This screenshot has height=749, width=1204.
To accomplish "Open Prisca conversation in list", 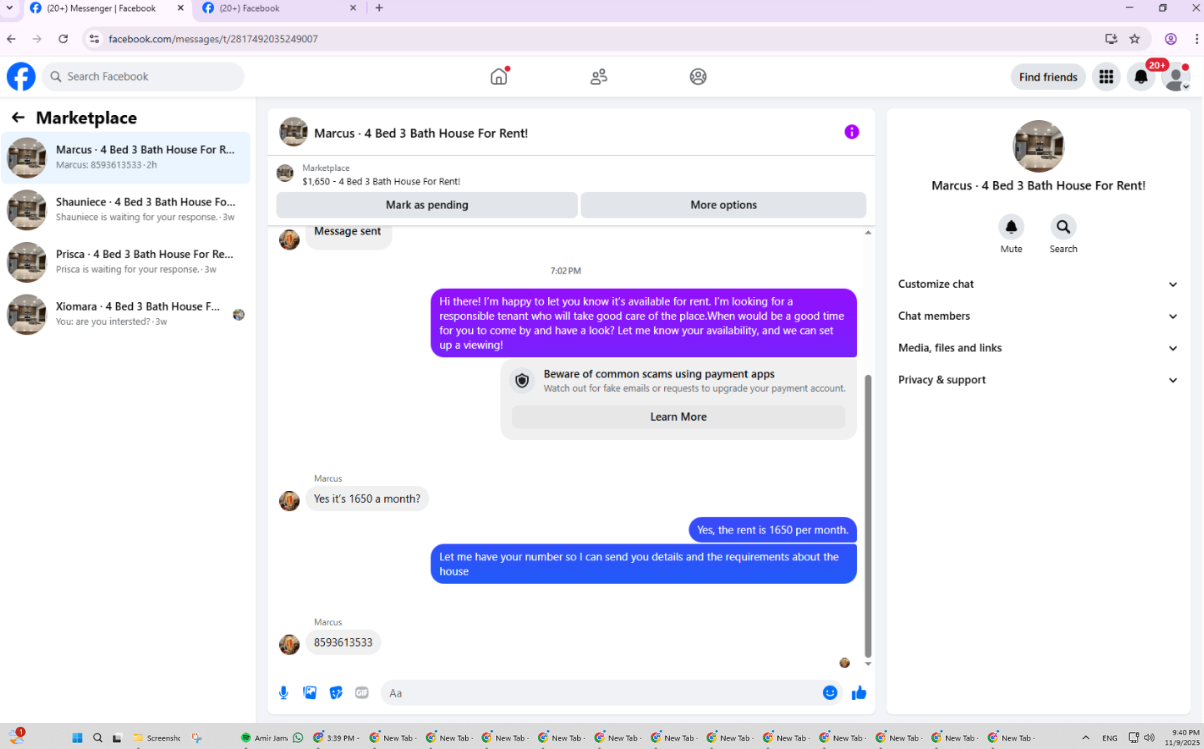I will coord(126,262).
